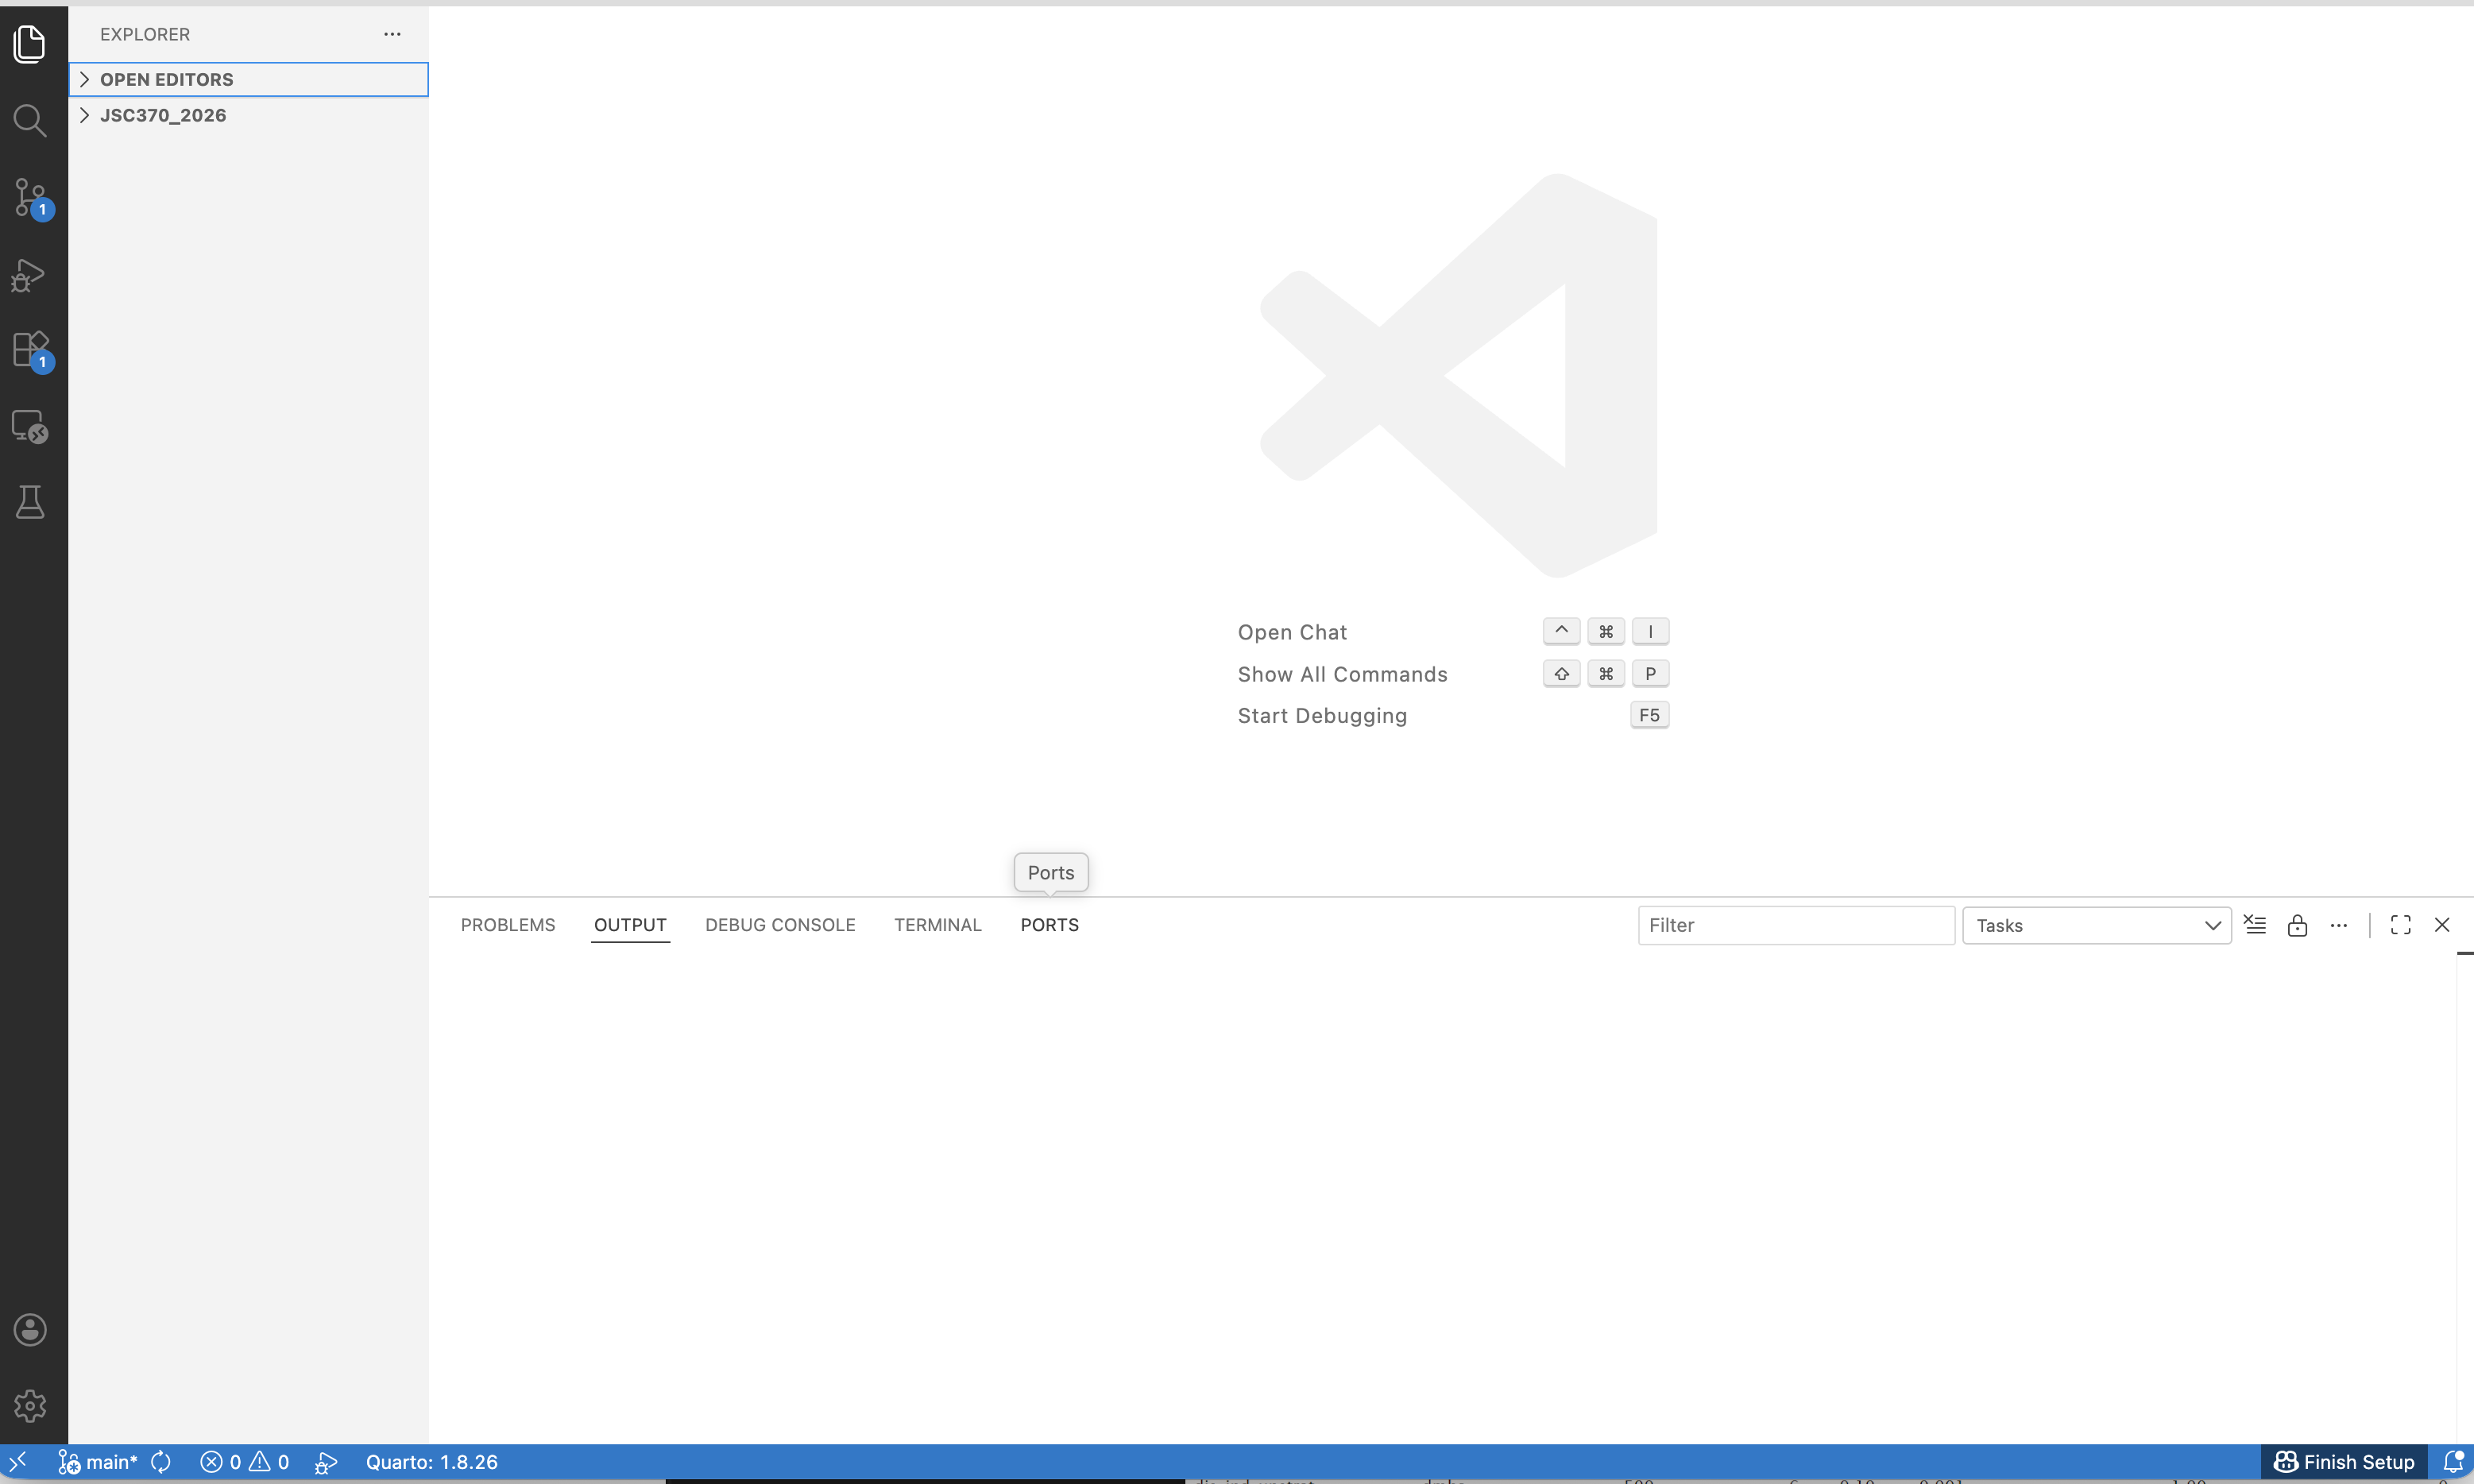The image size is (2474, 1484).
Task: Open Run and Debug view
Action: pos(30,275)
